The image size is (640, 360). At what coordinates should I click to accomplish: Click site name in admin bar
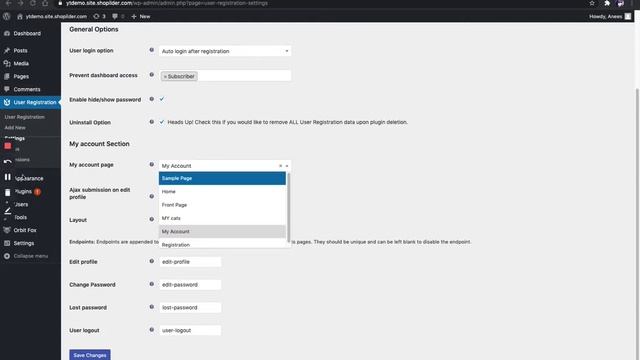[x=56, y=16]
